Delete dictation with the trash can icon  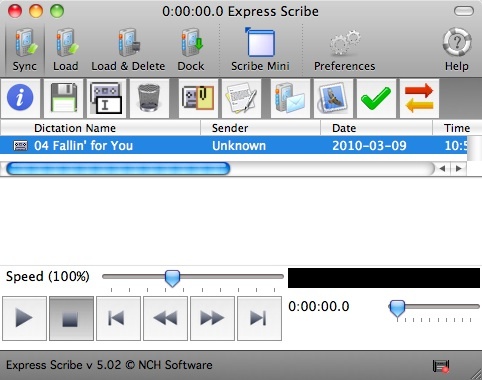149,98
